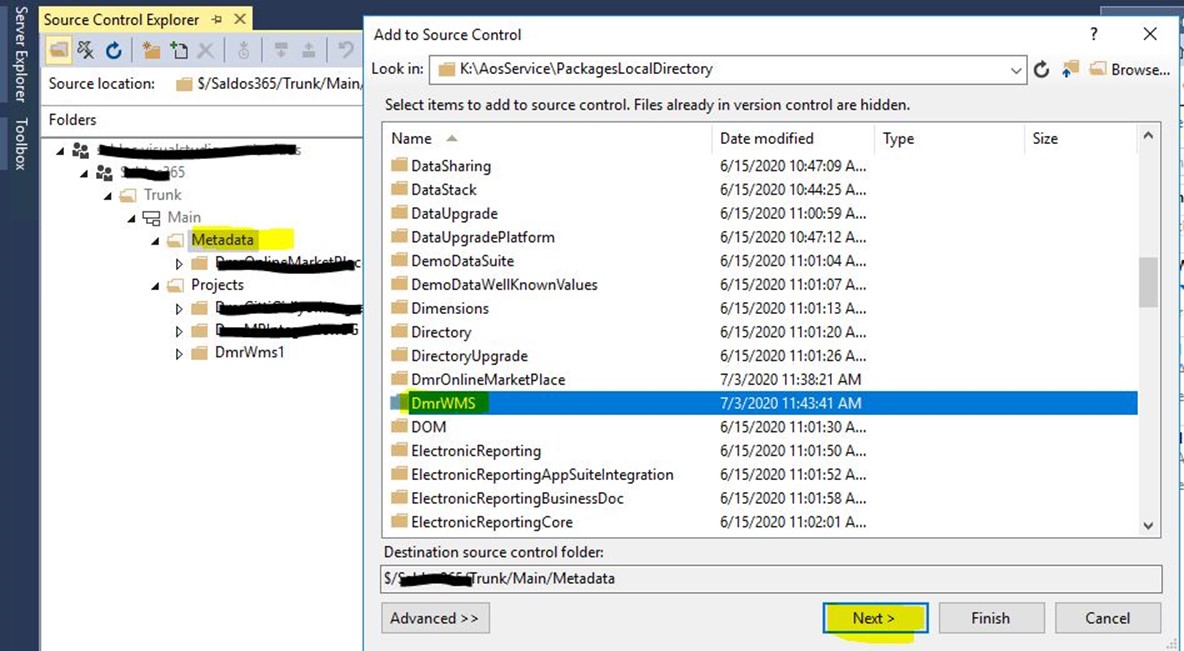Click the destination source control folder field
Viewport: 1184px width, 651px height.
pos(771,578)
